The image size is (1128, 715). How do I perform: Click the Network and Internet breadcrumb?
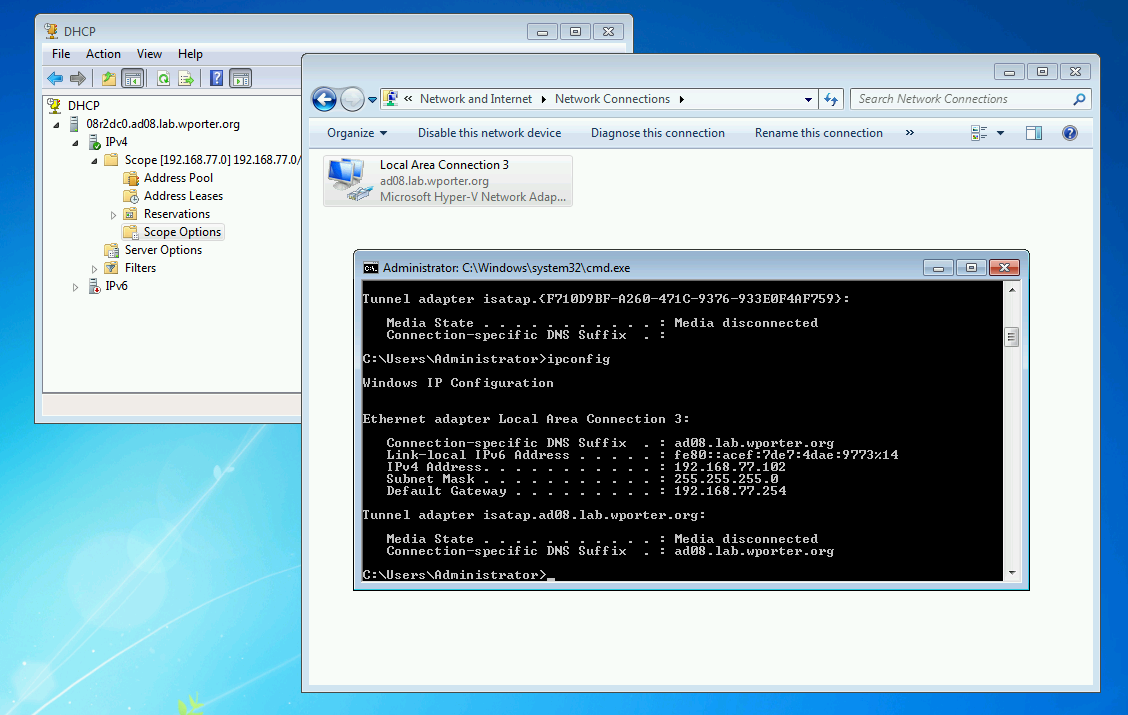[x=476, y=99]
